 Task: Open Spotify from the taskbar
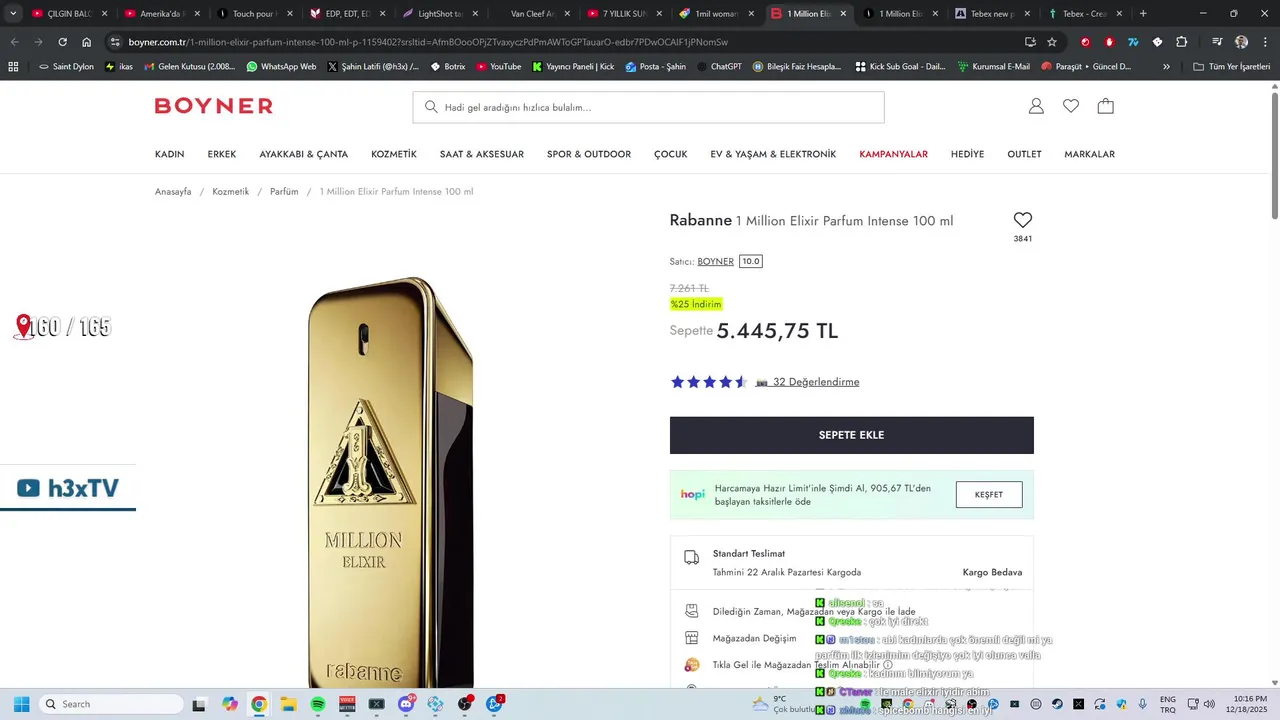pos(318,704)
